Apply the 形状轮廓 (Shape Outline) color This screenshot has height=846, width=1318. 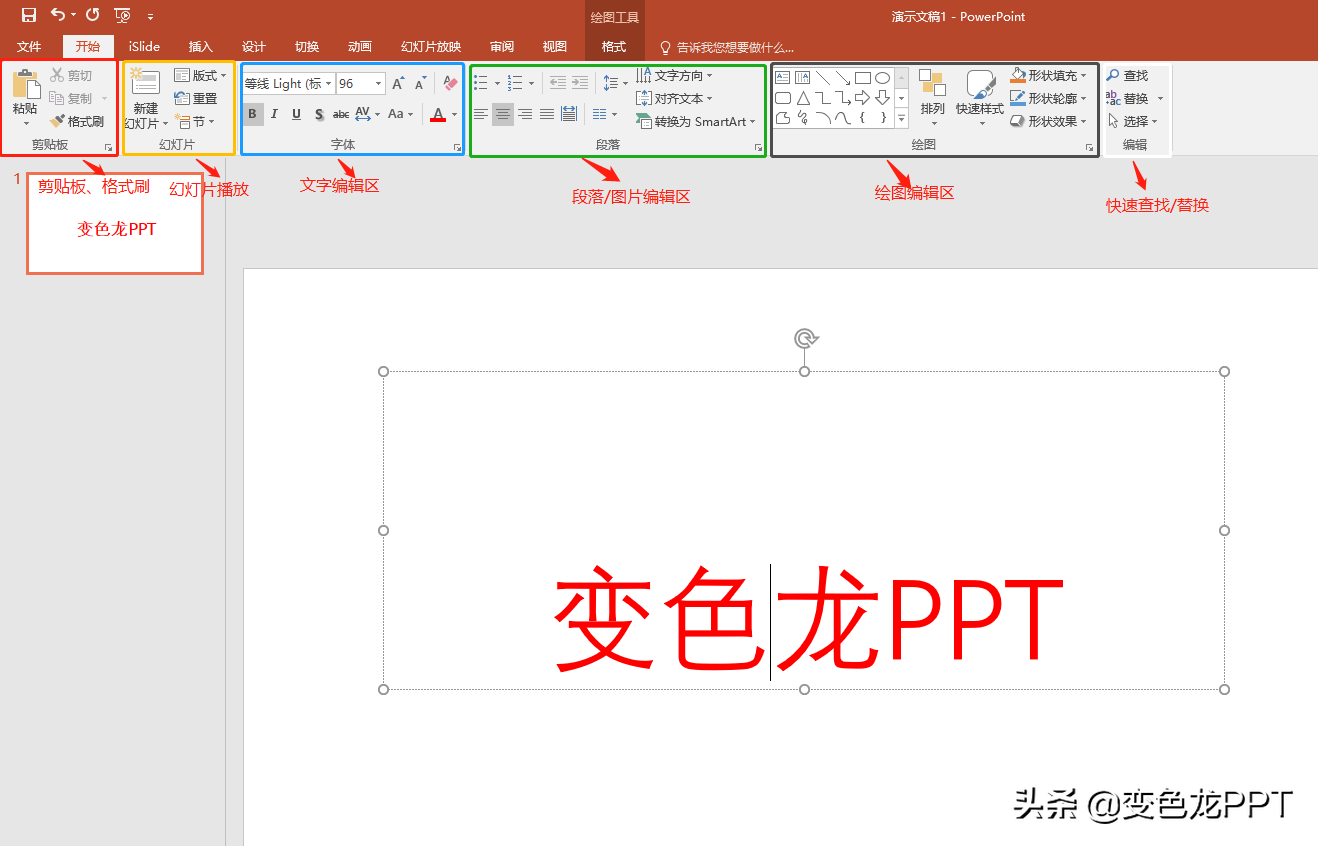coord(1018,98)
